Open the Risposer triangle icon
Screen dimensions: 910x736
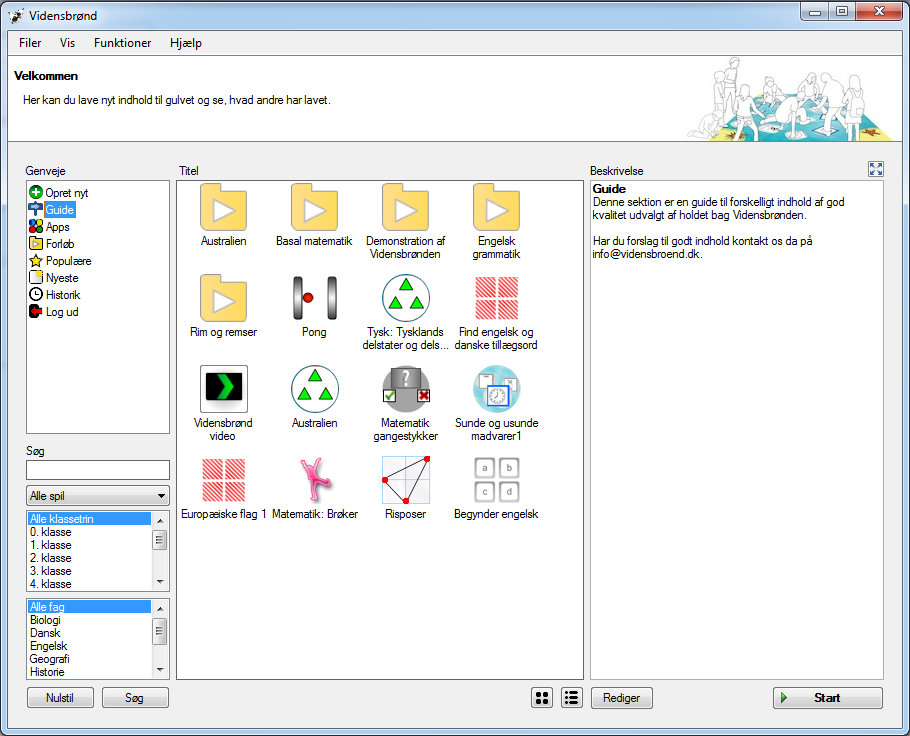(x=405, y=480)
